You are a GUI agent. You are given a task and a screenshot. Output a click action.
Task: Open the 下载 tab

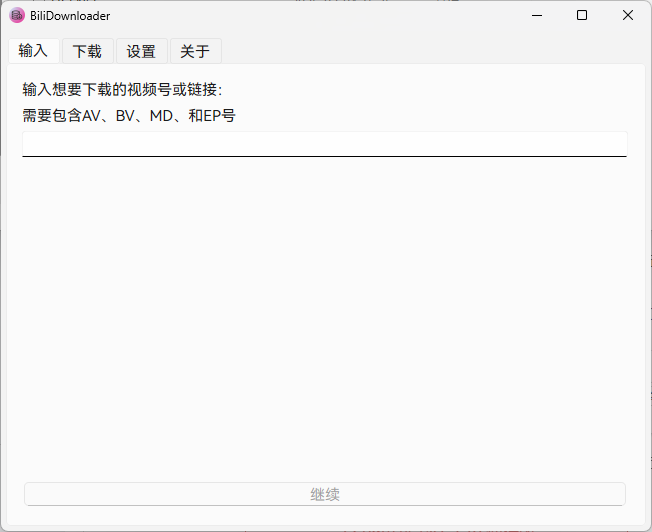coord(87,51)
